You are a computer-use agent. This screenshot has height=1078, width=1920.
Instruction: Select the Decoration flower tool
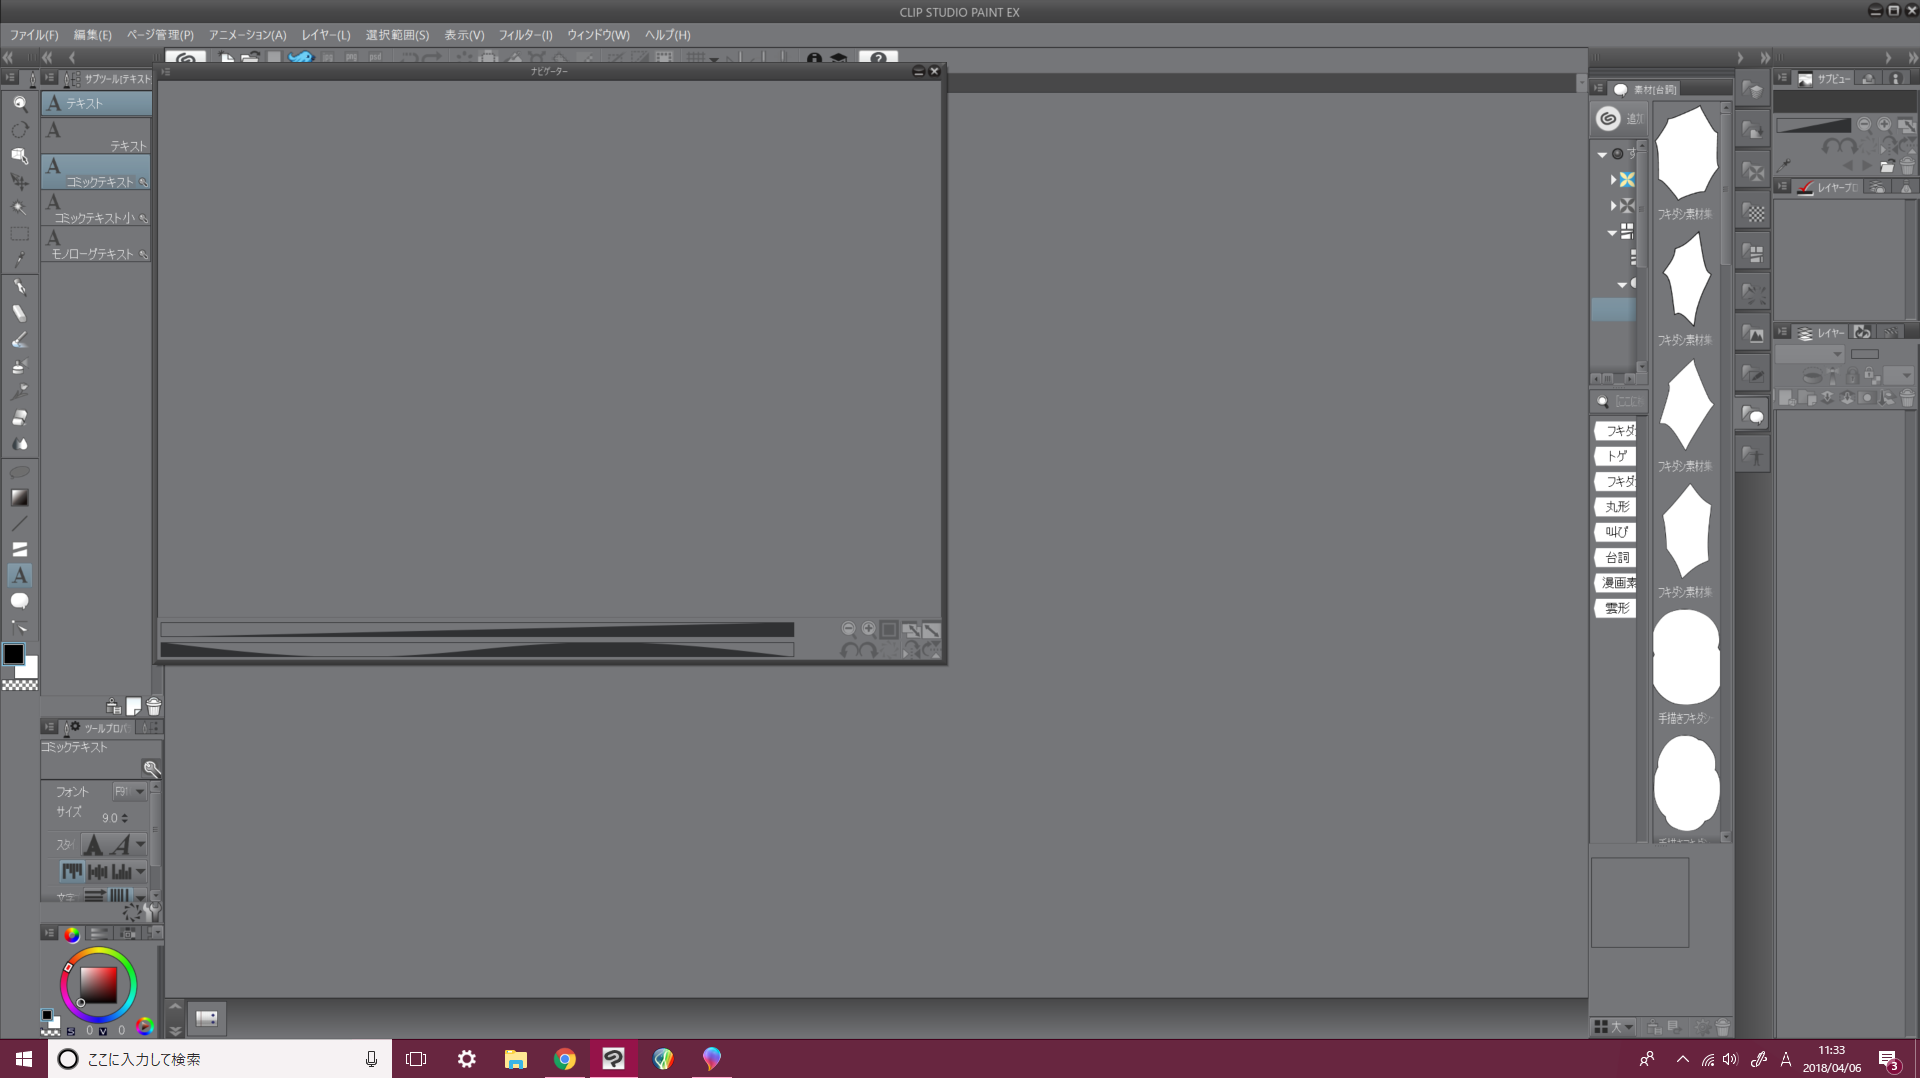tap(19, 392)
